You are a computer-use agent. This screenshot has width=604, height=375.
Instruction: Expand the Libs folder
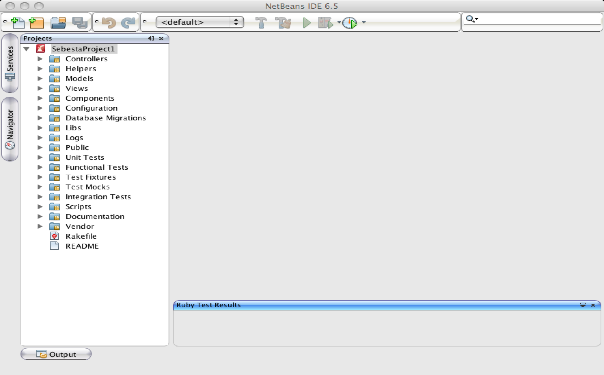40,128
